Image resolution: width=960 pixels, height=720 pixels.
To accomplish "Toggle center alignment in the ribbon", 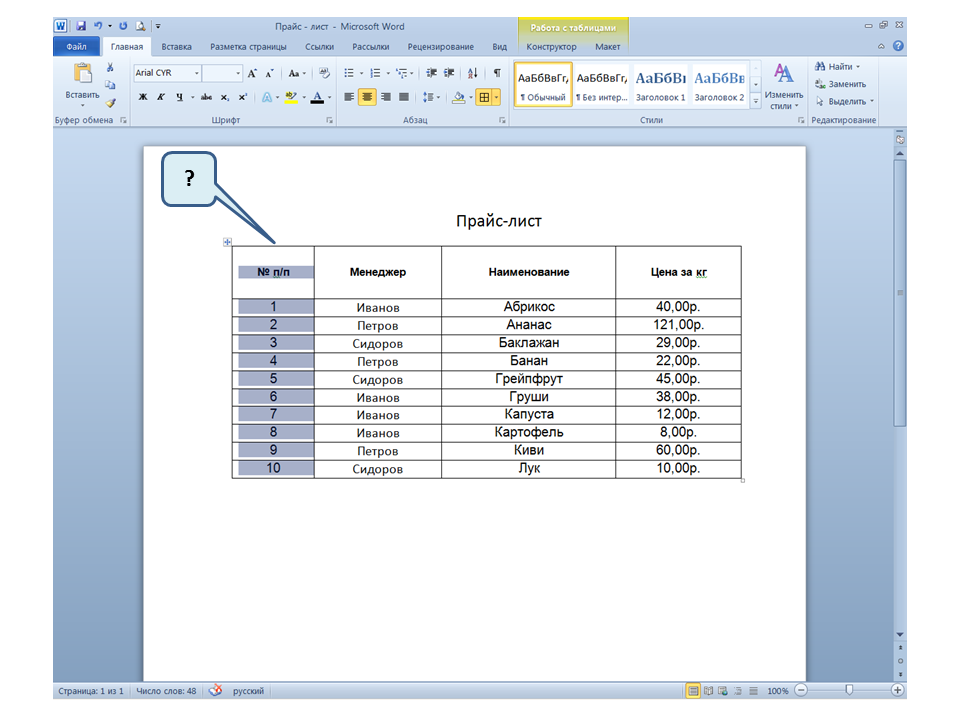I will click(x=367, y=97).
